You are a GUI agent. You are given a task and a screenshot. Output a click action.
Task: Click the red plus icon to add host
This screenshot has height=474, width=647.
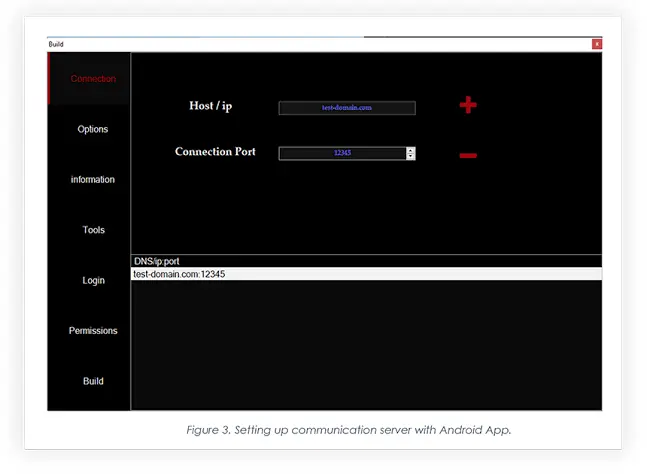tap(468, 105)
